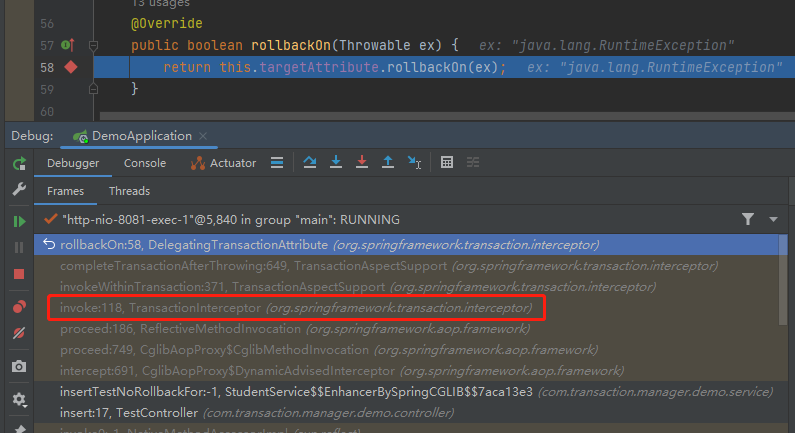
Task: Resume program with green play icon
Action: click(x=19, y=222)
